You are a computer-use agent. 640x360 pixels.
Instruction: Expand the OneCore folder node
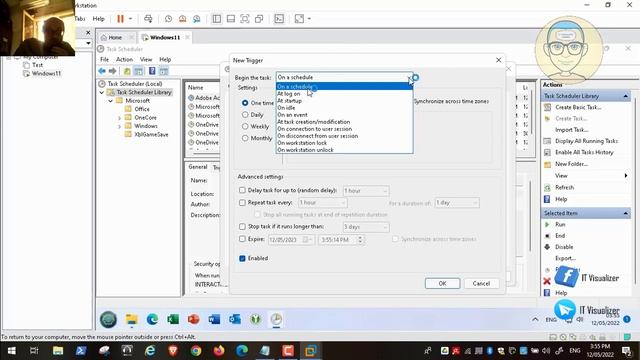[x=119, y=118]
